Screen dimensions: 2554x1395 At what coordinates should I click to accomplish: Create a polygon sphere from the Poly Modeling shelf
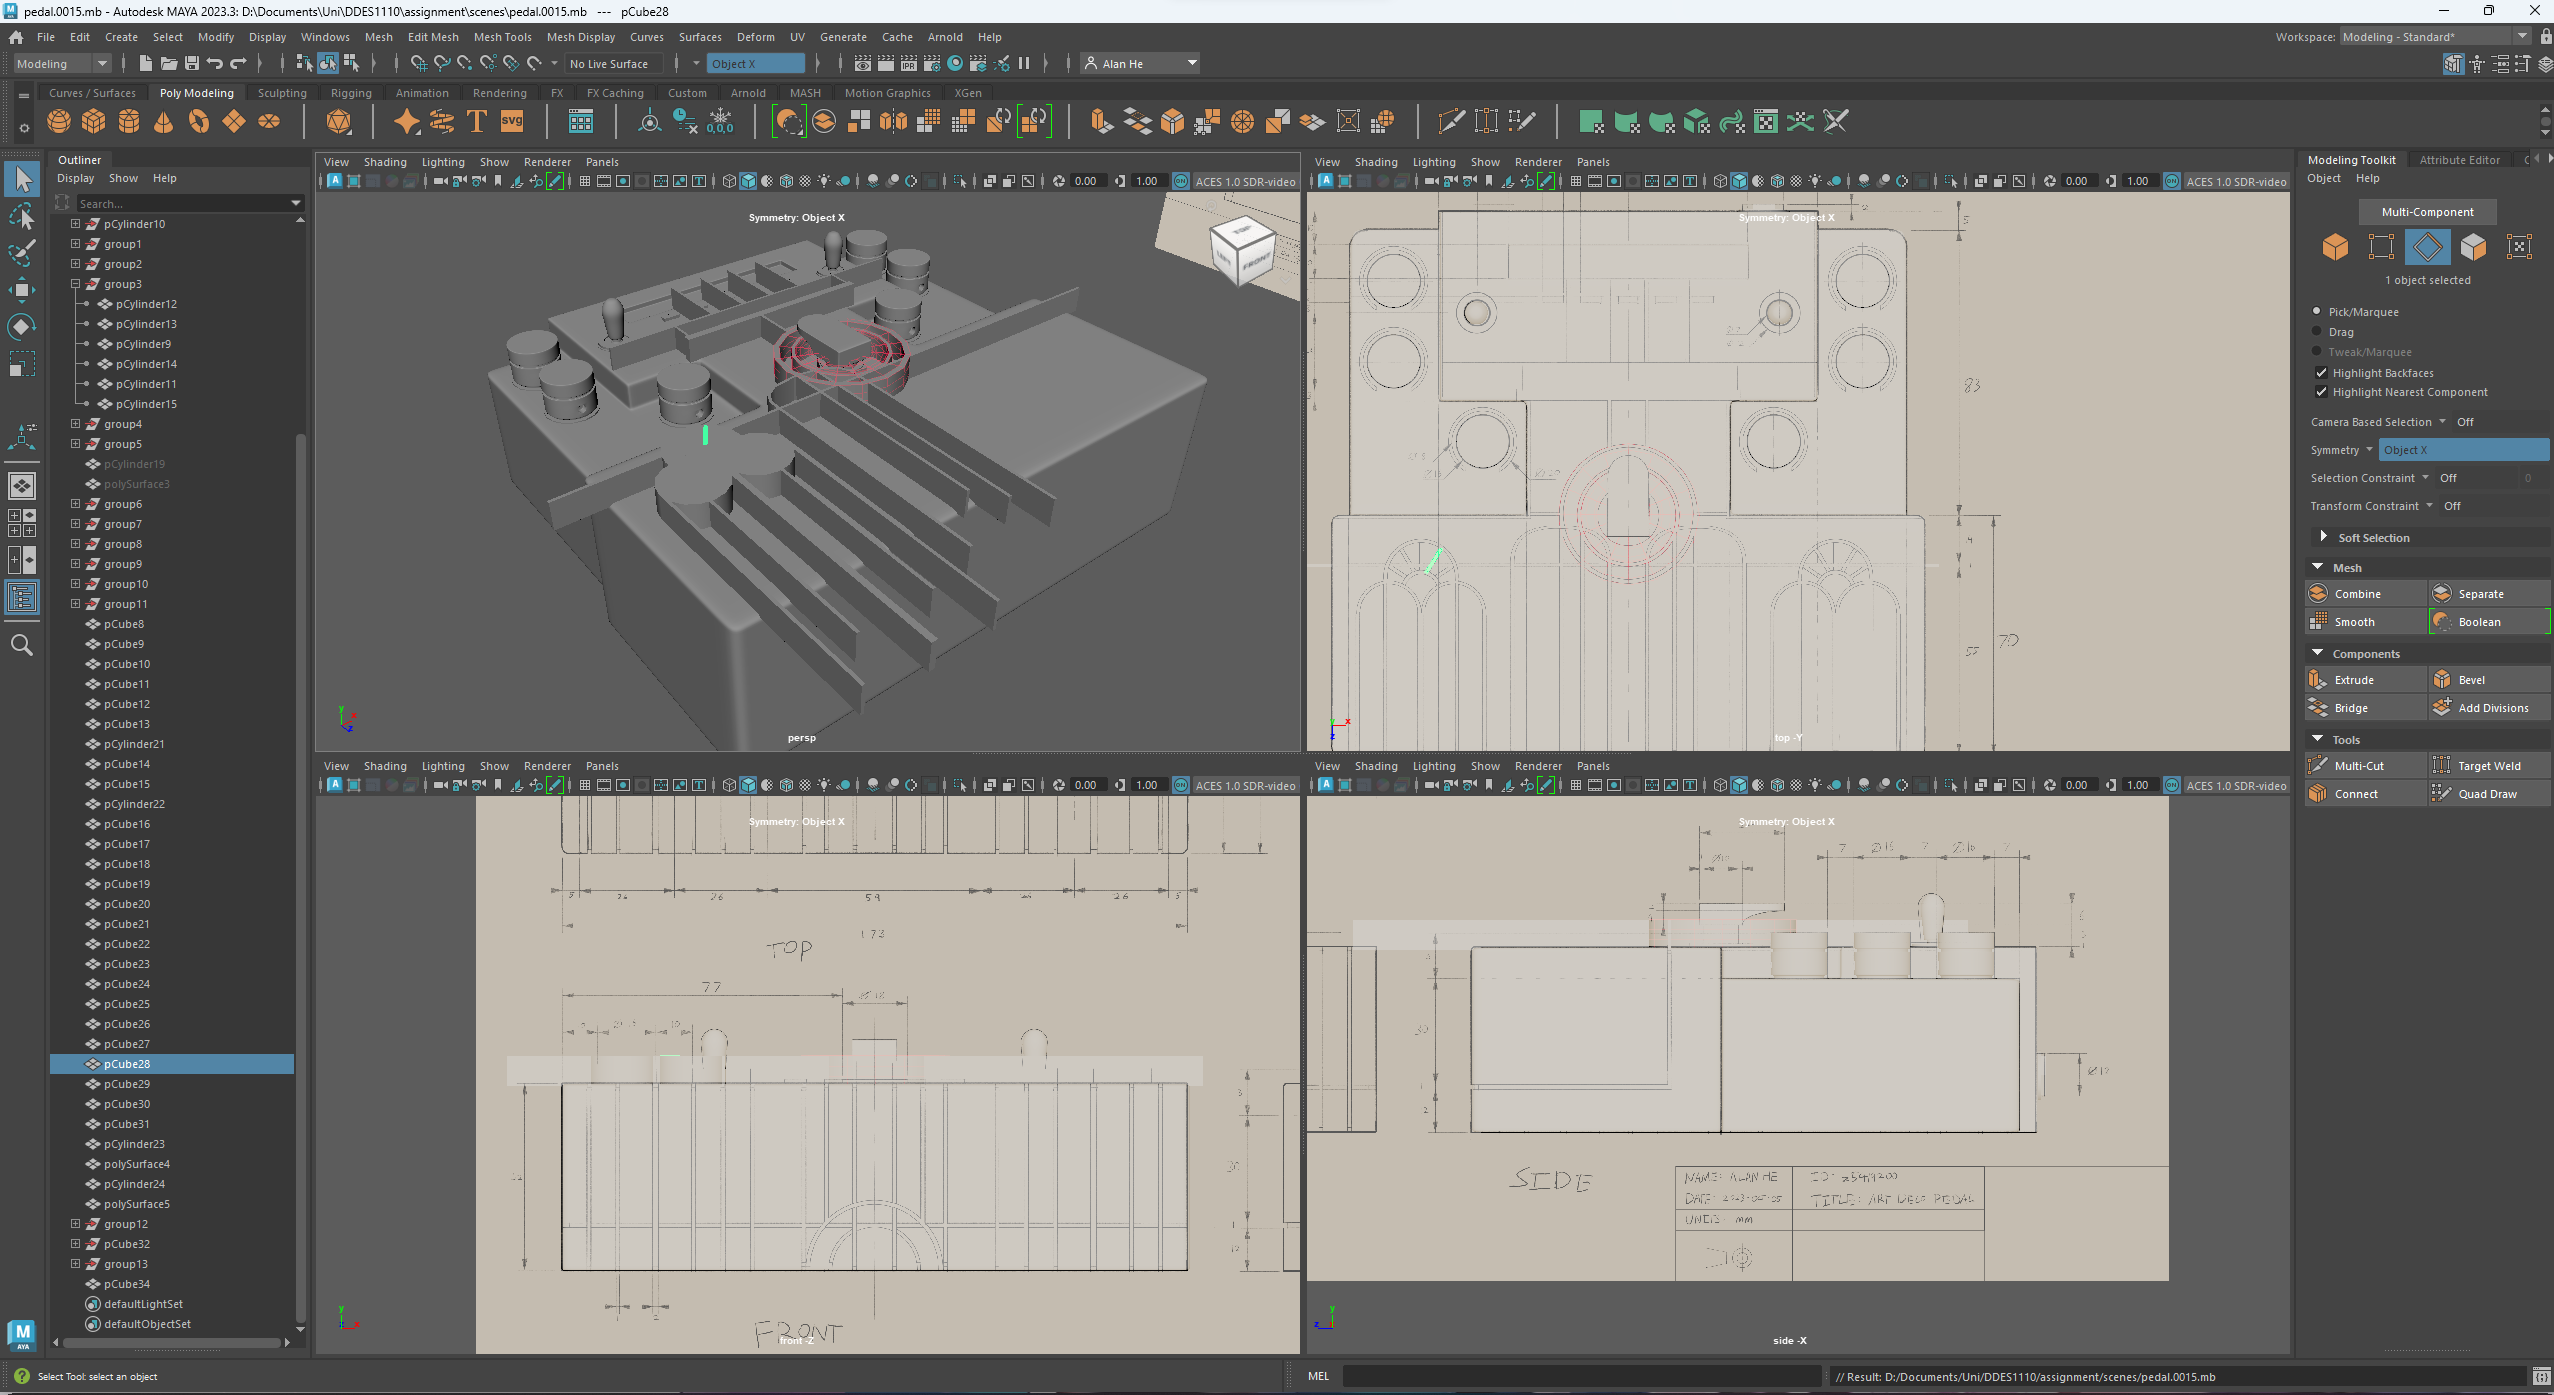pyautogui.click(x=59, y=121)
